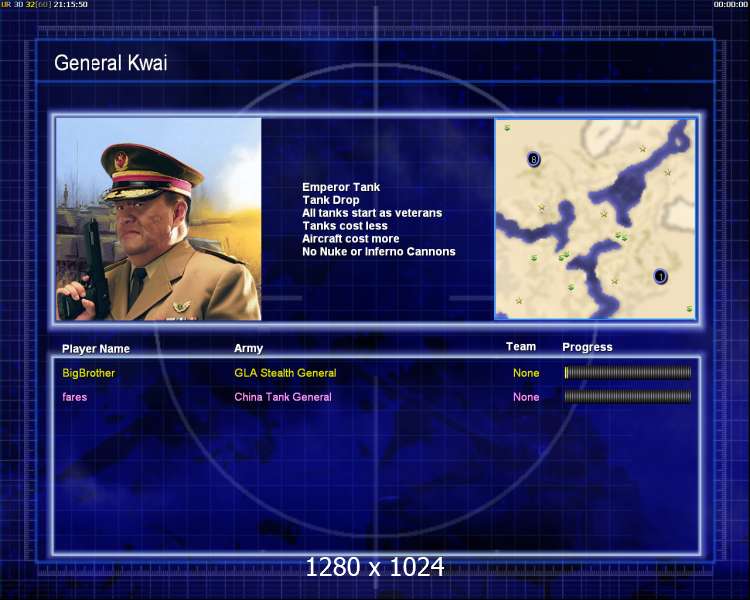Click BigBrother's loading progress bar
The width and height of the screenshot is (750, 600).
click(x=628, y=373)
